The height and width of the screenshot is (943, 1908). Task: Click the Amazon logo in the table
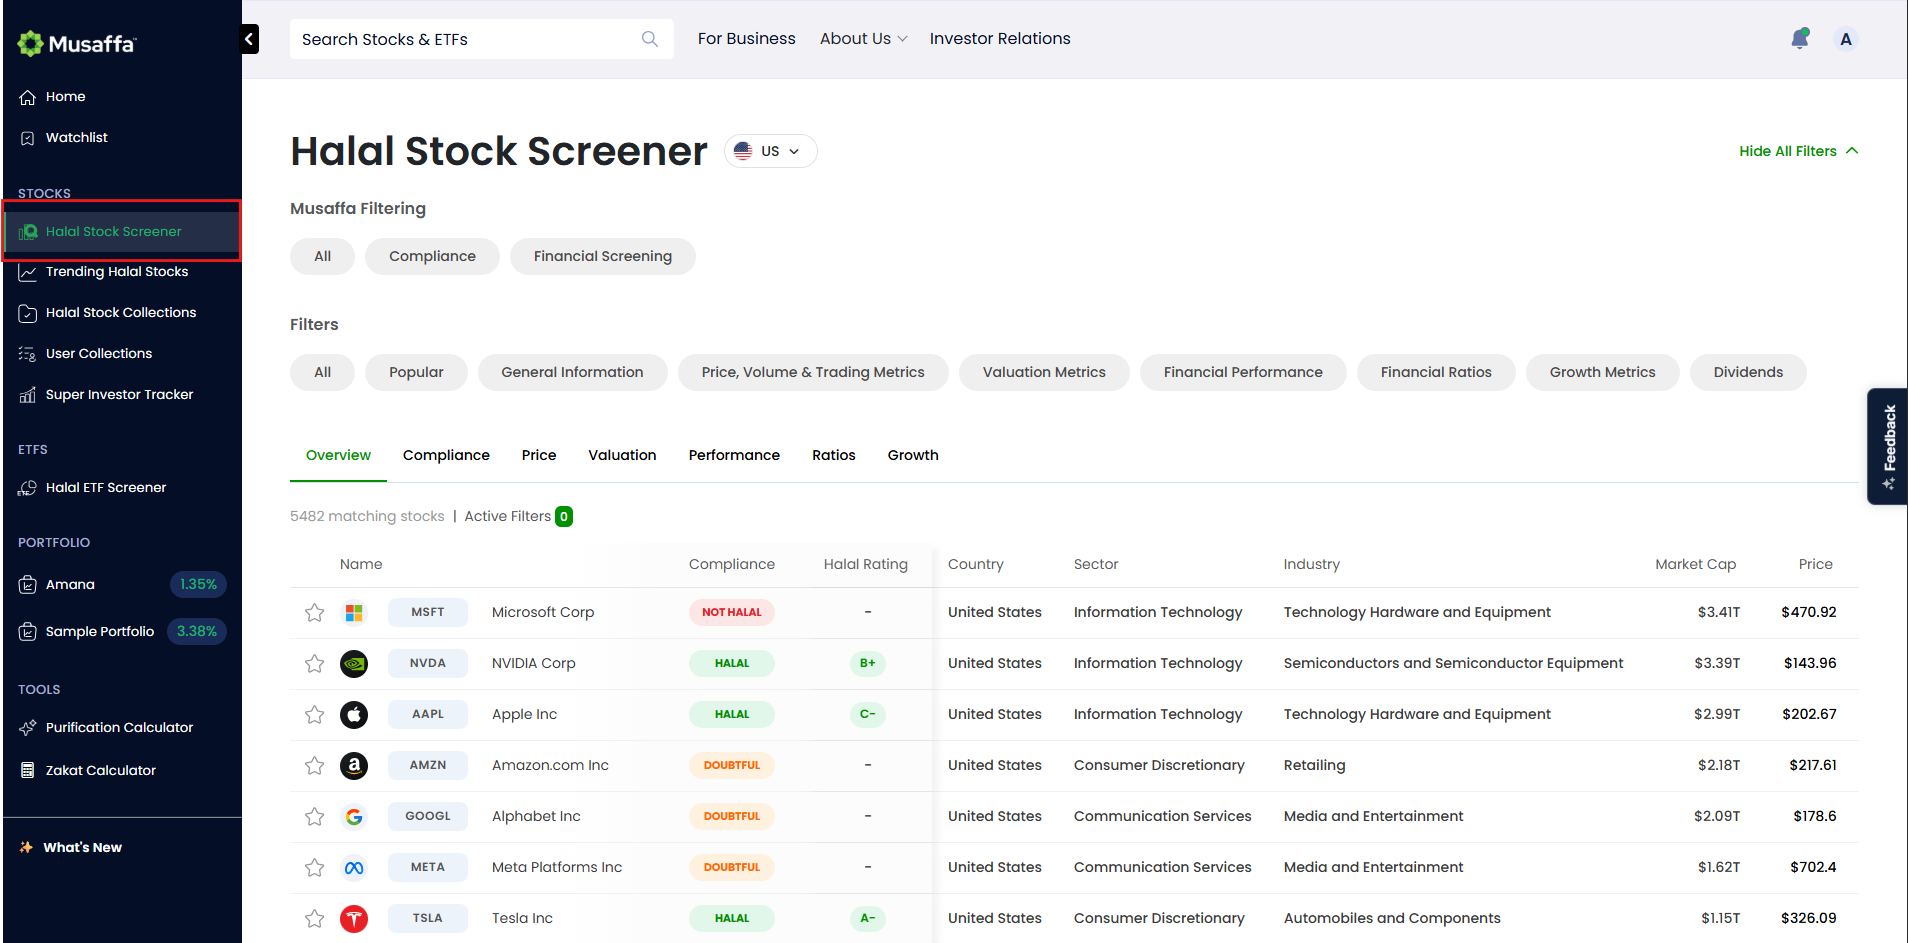click(354, 766)
